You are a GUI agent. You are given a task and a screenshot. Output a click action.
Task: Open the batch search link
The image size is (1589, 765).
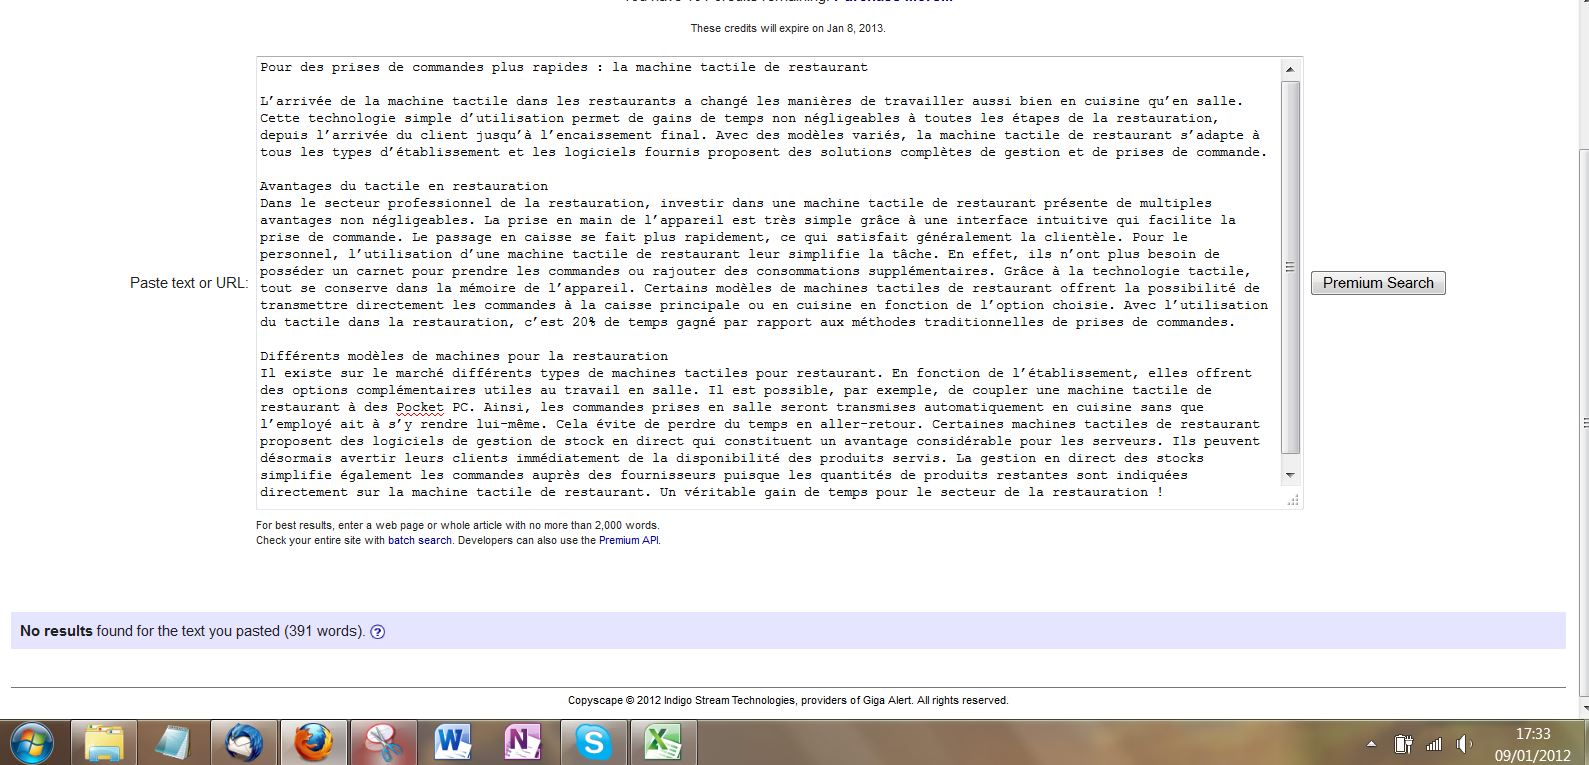pos(420,540)
